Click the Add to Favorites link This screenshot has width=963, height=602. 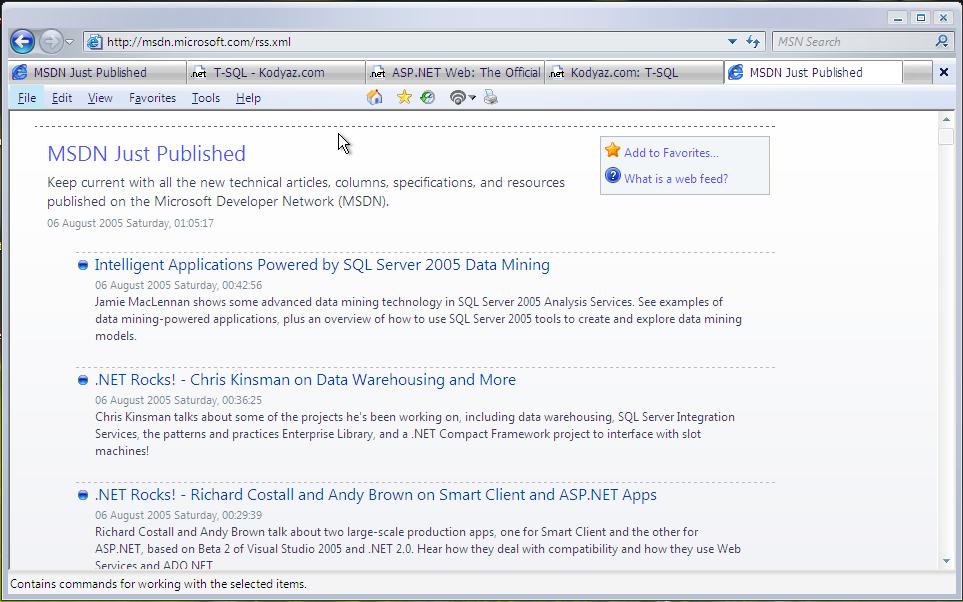[671, 153]
